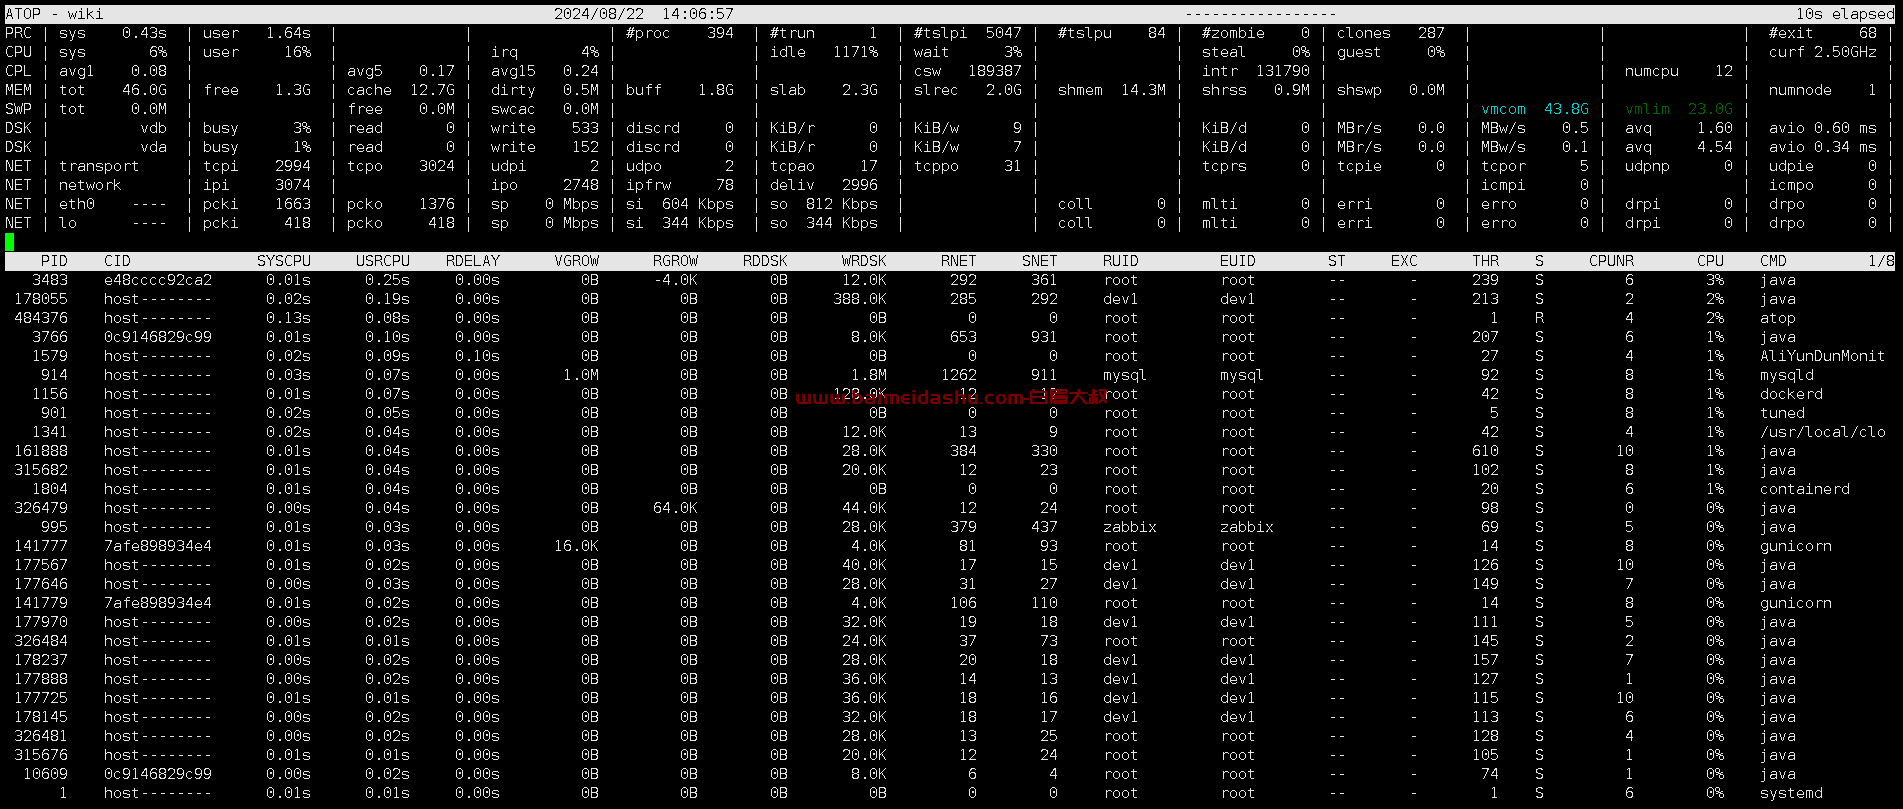Click the systemd command name
This screenshot has width=1903, height=809.
coord(1791,793)
